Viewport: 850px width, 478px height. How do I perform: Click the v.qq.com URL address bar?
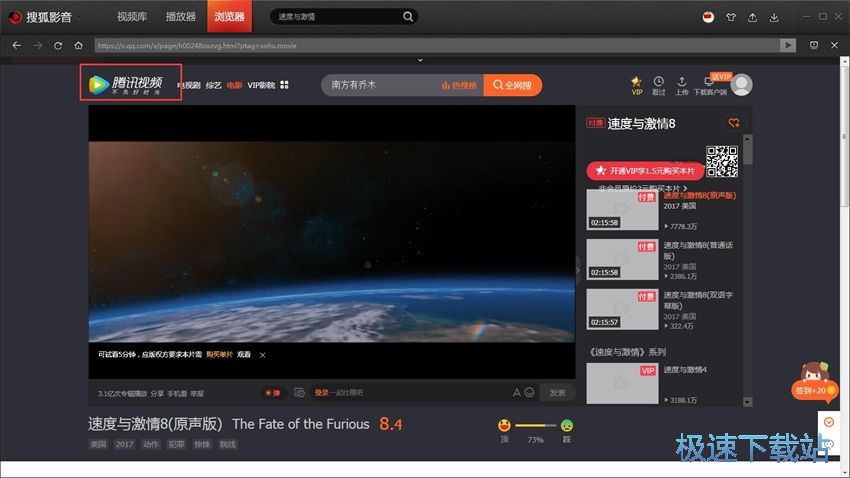tap(436, 46)
